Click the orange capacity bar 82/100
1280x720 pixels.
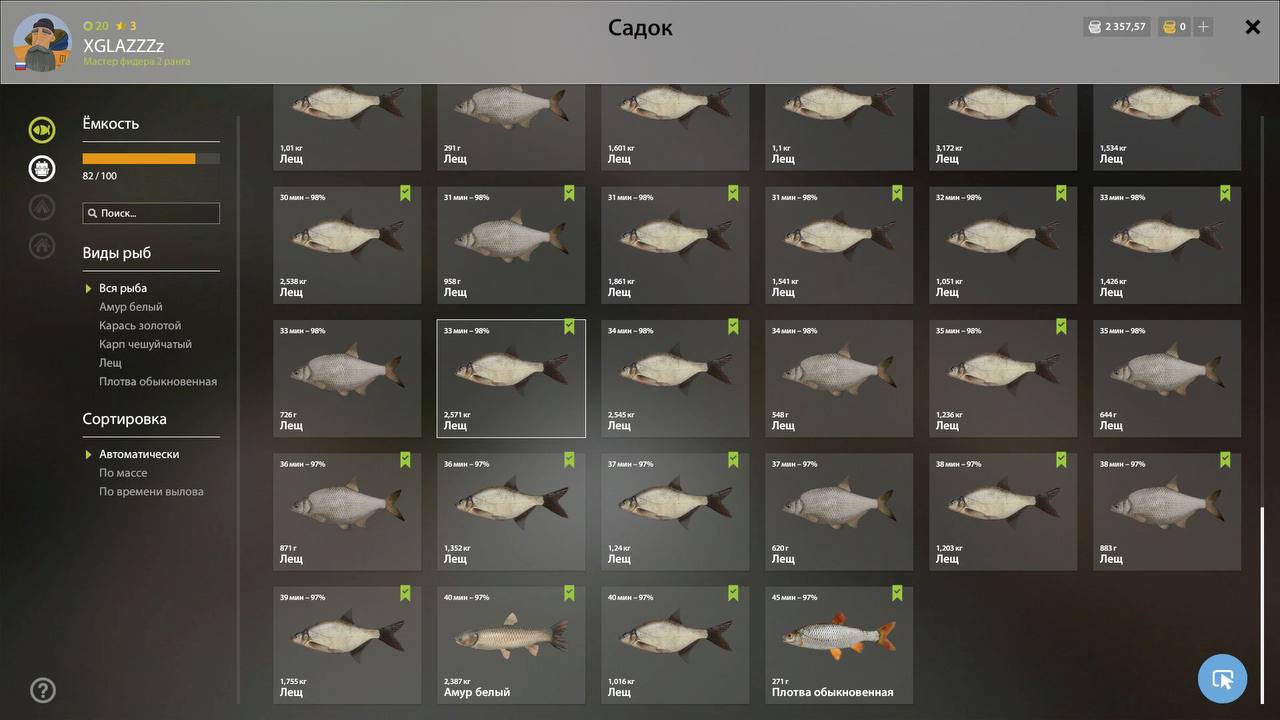151,158
